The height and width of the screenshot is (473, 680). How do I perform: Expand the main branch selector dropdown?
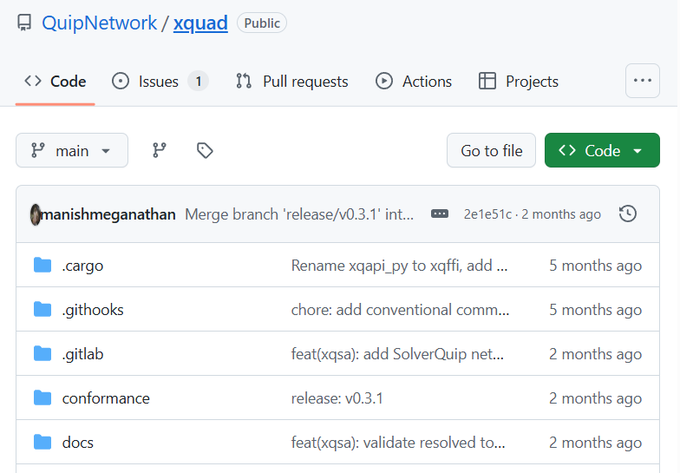pyautogui.click(x=72, y=150)
